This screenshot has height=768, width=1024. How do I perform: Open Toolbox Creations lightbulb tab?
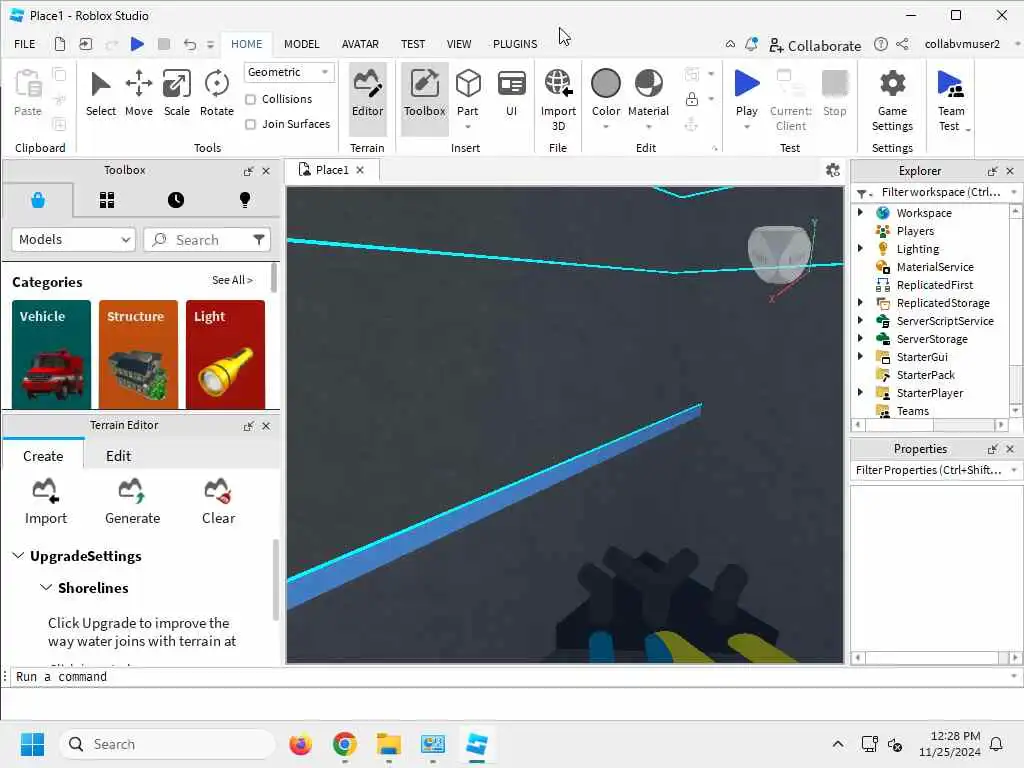pos(245,200)
